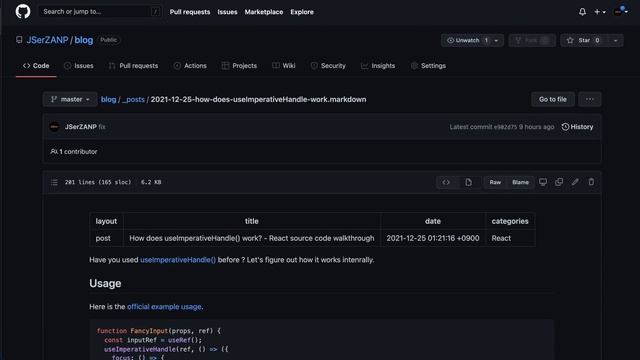Viewport: 640px width, 360px height.
Task: Switch to the Projects tab
Action: (239, 66)
